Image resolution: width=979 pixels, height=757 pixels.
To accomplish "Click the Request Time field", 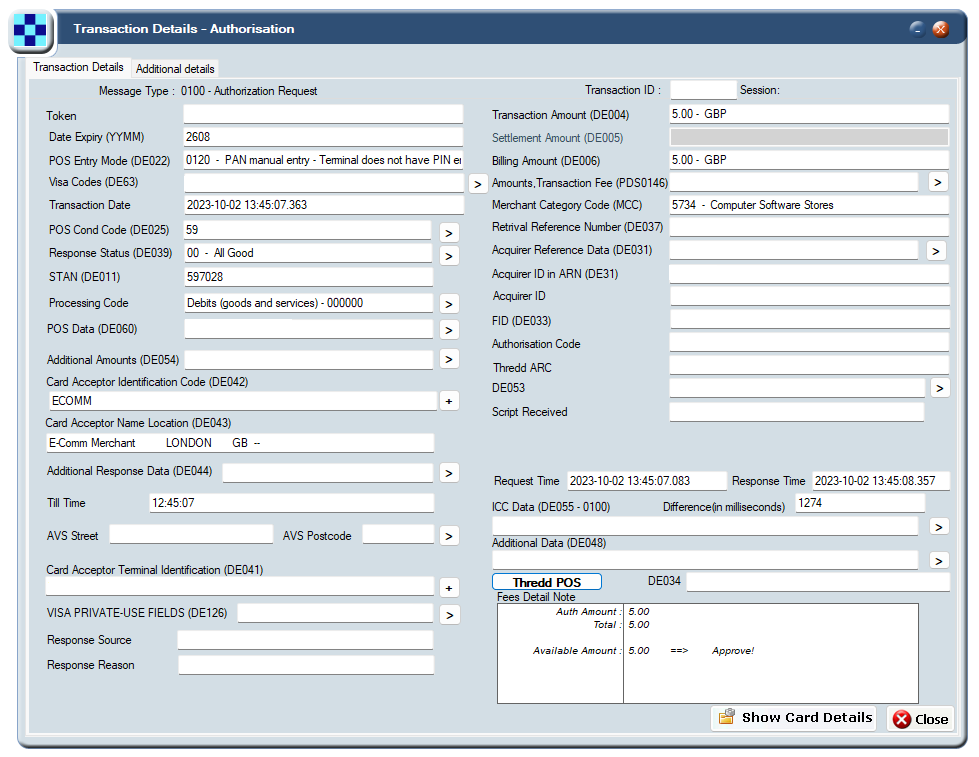I will 647,481.
